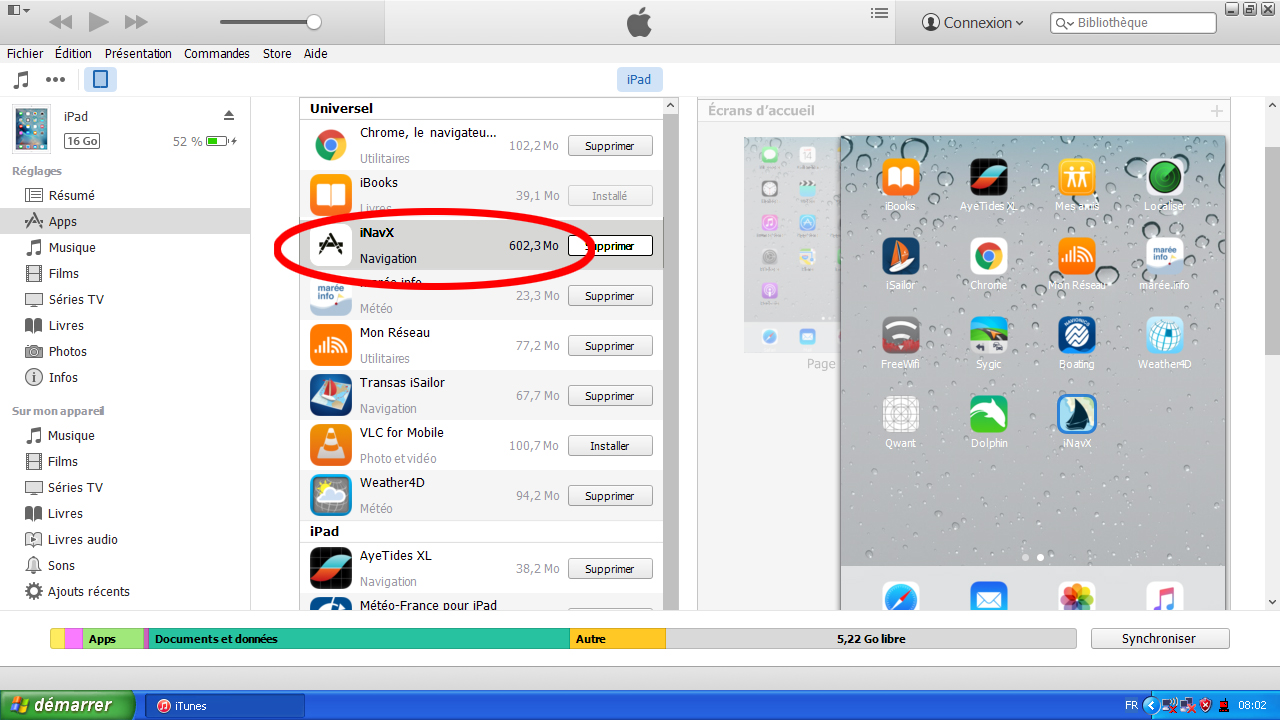Eject the iPad

click(229, 115)
